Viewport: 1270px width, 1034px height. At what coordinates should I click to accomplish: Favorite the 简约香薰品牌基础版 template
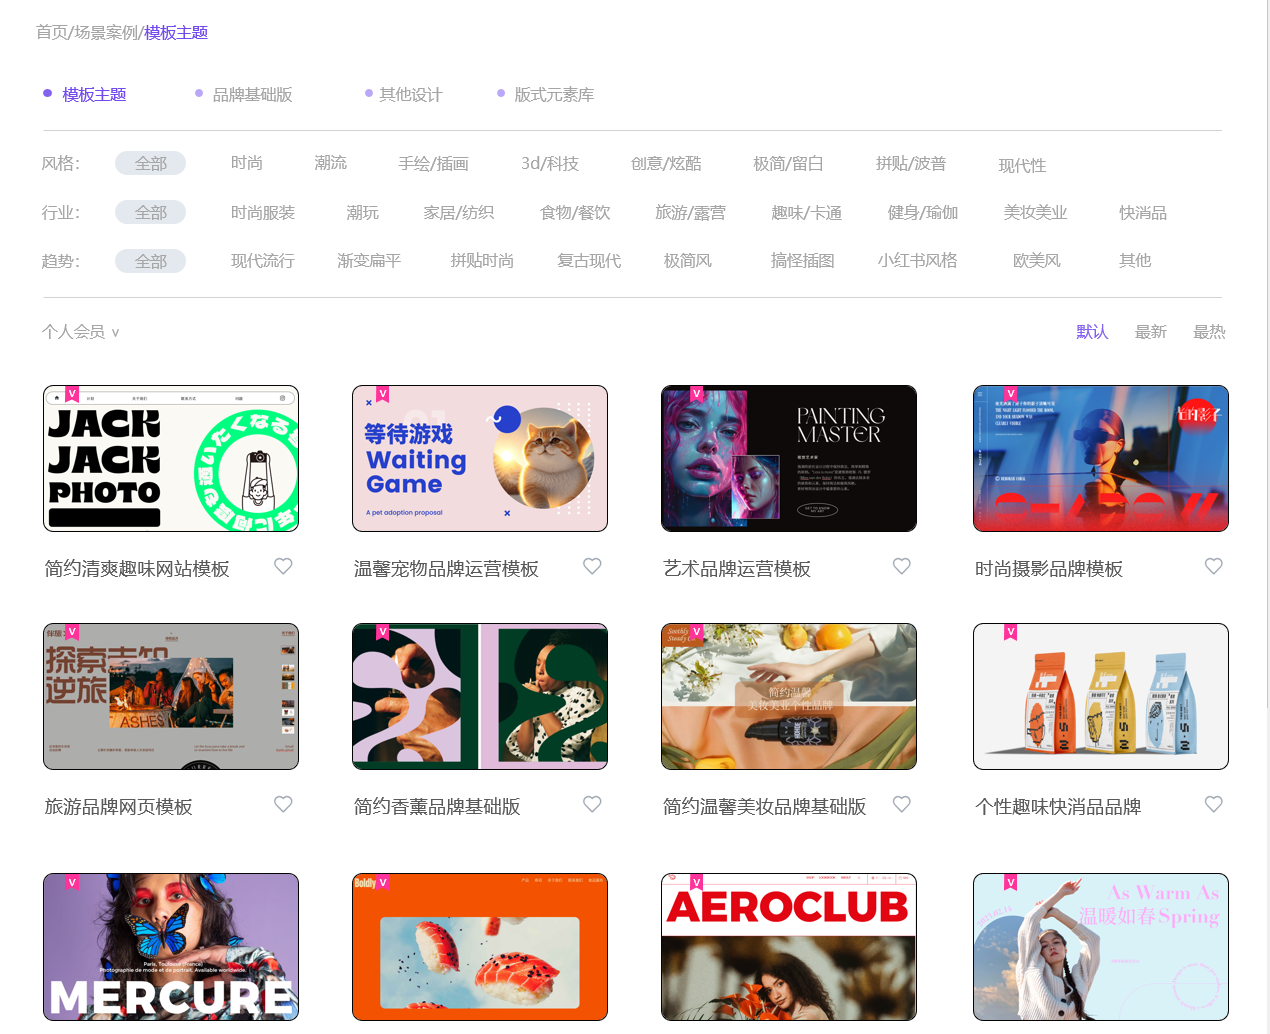click(x=592, y=804)
